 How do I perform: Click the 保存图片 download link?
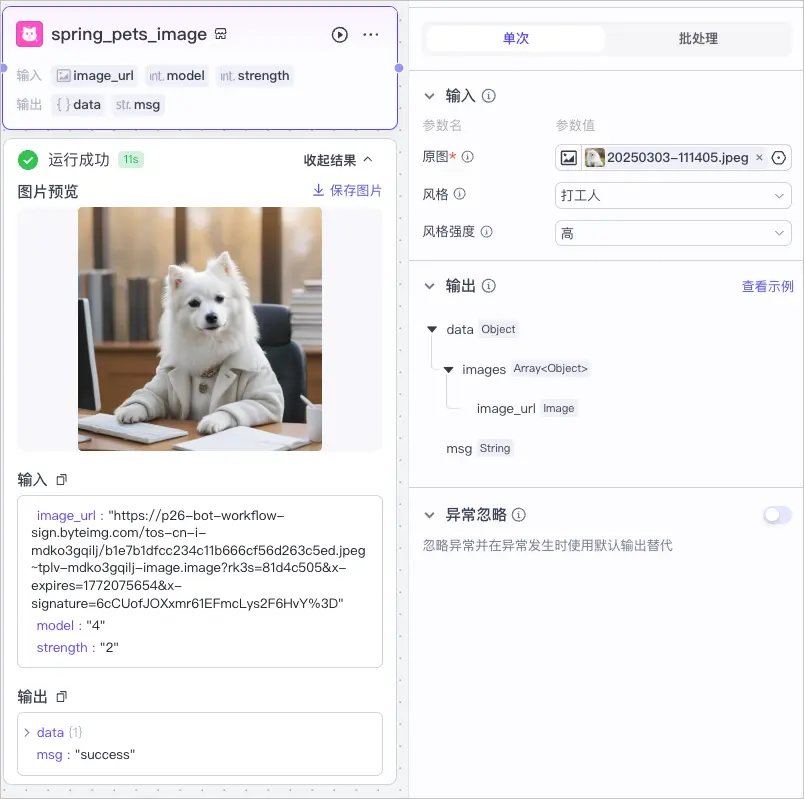347,190
